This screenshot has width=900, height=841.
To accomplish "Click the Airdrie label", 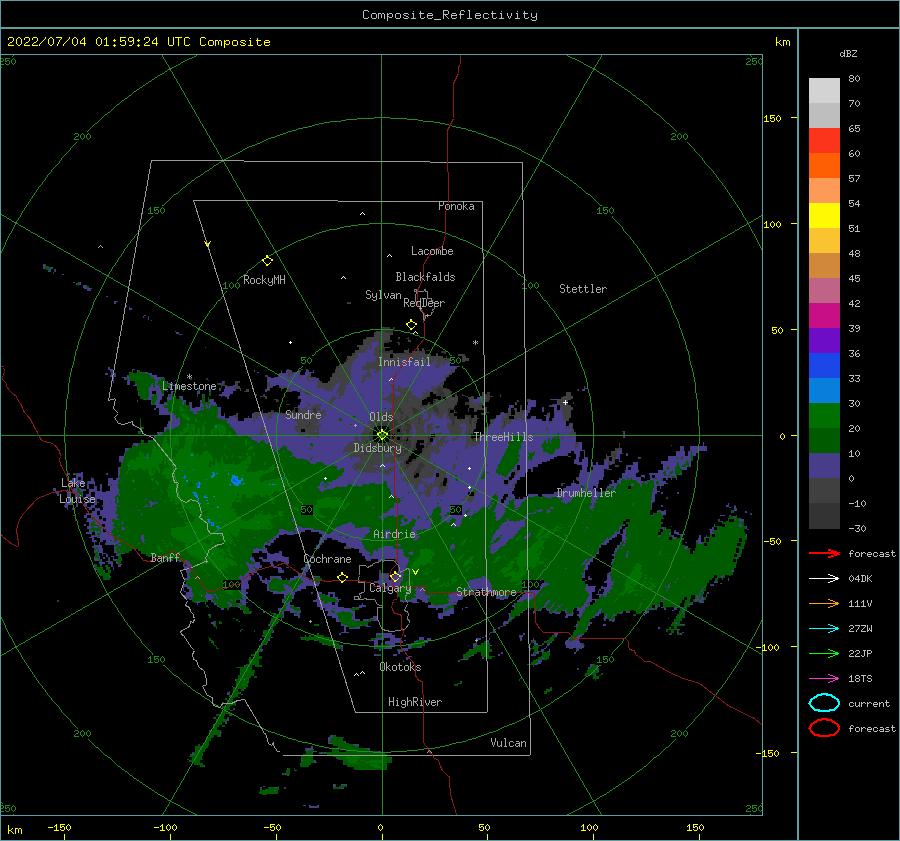I will 394,534.
